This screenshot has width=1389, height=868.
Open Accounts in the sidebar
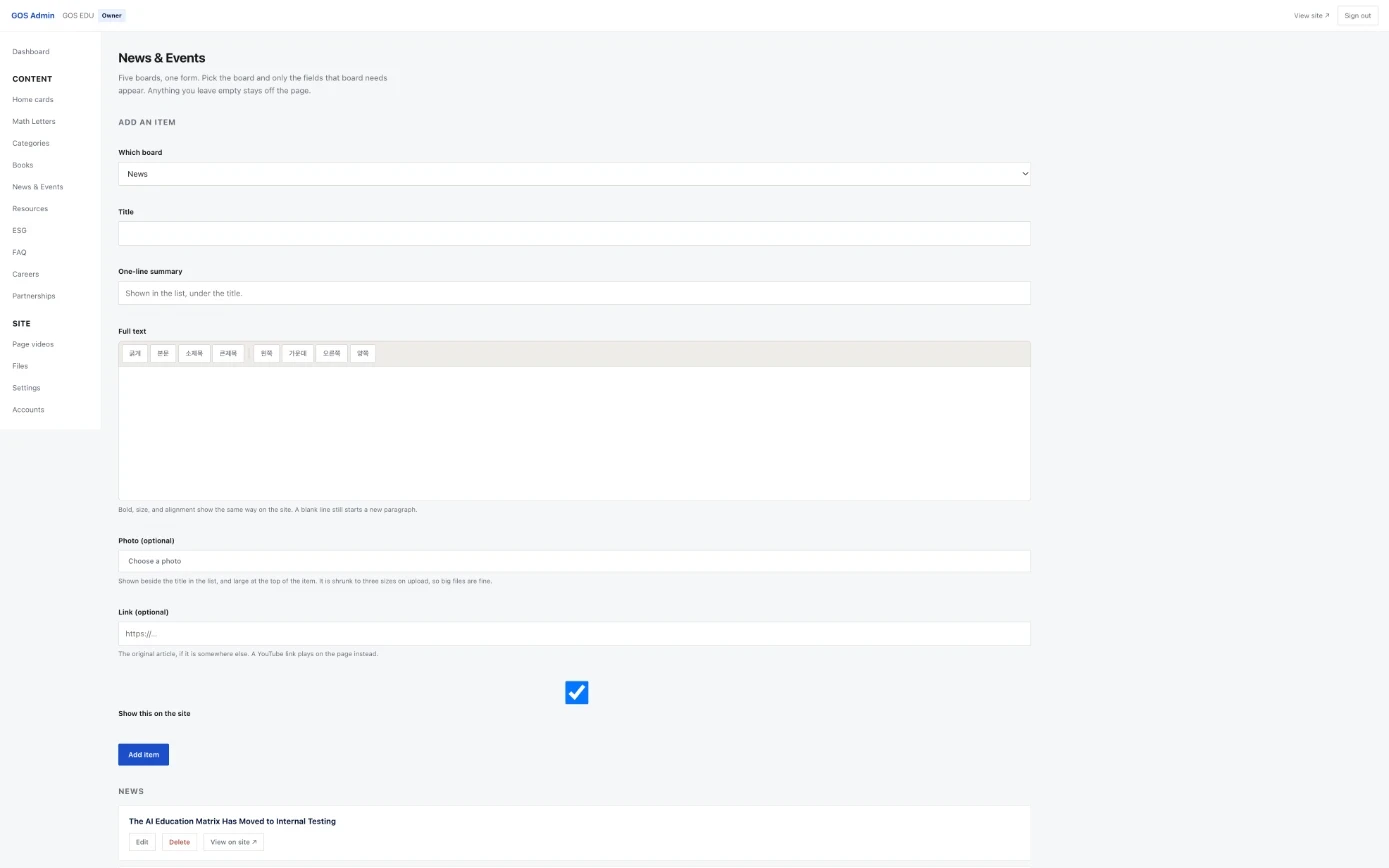(28, 410)
